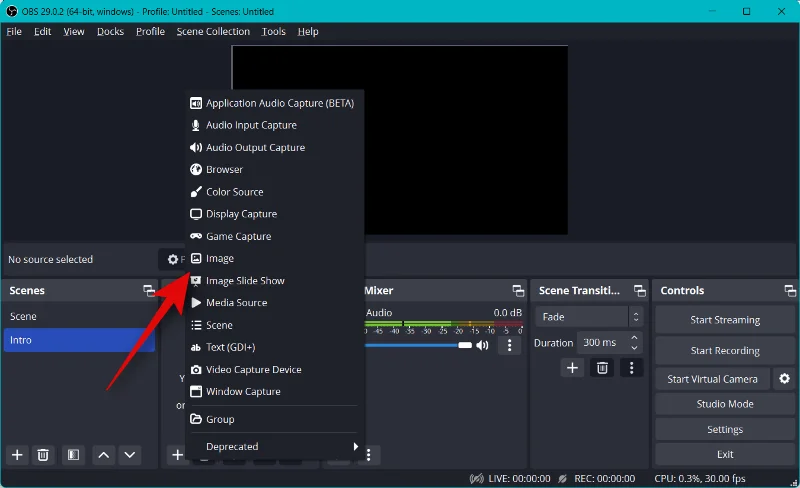Open the Scene Collection menu
Image resolution: width=800 pixels, height=488 pixels.
tap(213, 31)
